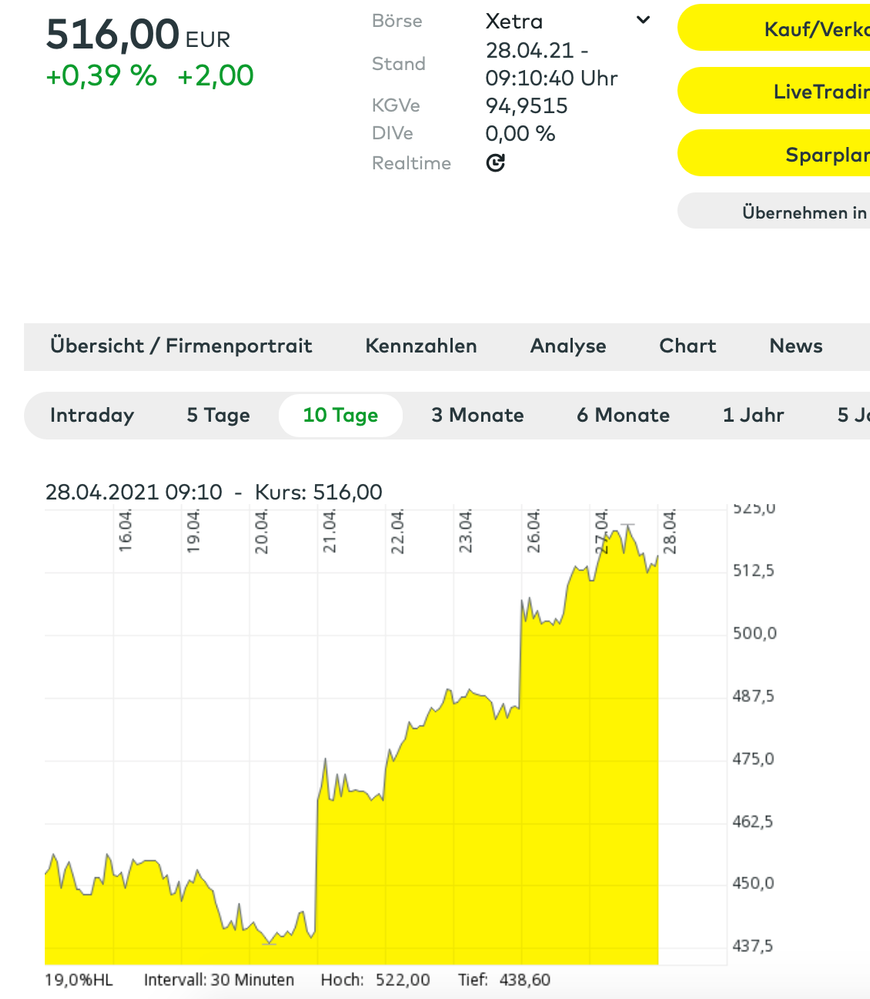Click the chart high marker near 27.04.

coord(627,525)
